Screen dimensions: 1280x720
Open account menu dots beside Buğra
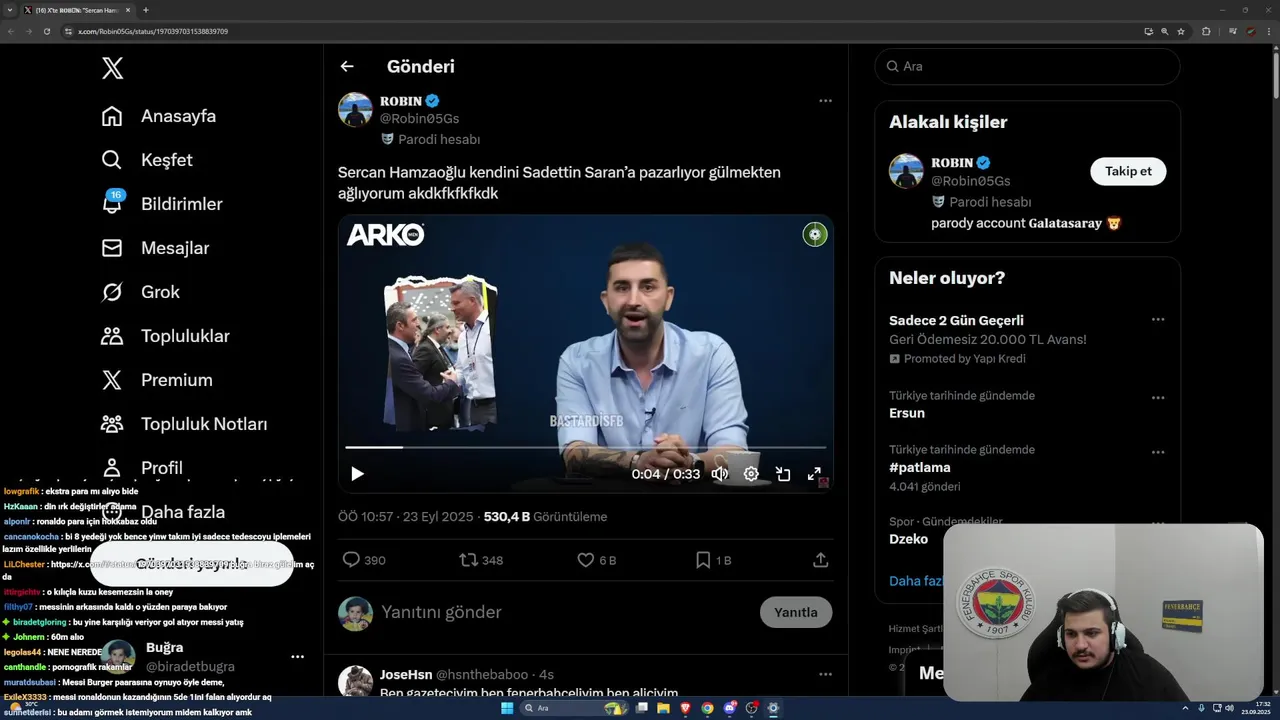click(x=297, y=657)
